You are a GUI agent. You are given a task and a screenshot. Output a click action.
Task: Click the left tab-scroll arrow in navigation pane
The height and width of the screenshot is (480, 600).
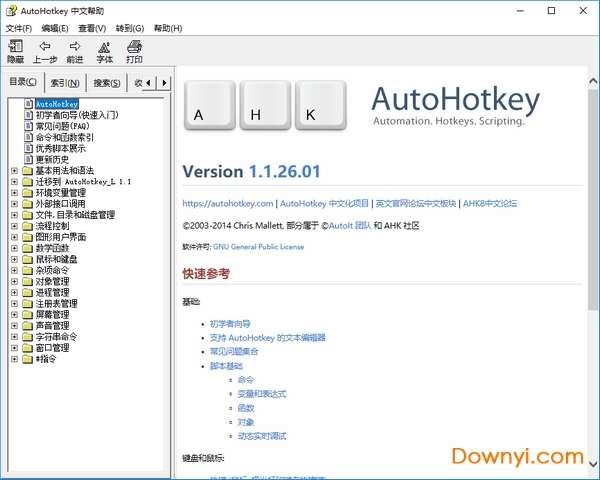149,83
